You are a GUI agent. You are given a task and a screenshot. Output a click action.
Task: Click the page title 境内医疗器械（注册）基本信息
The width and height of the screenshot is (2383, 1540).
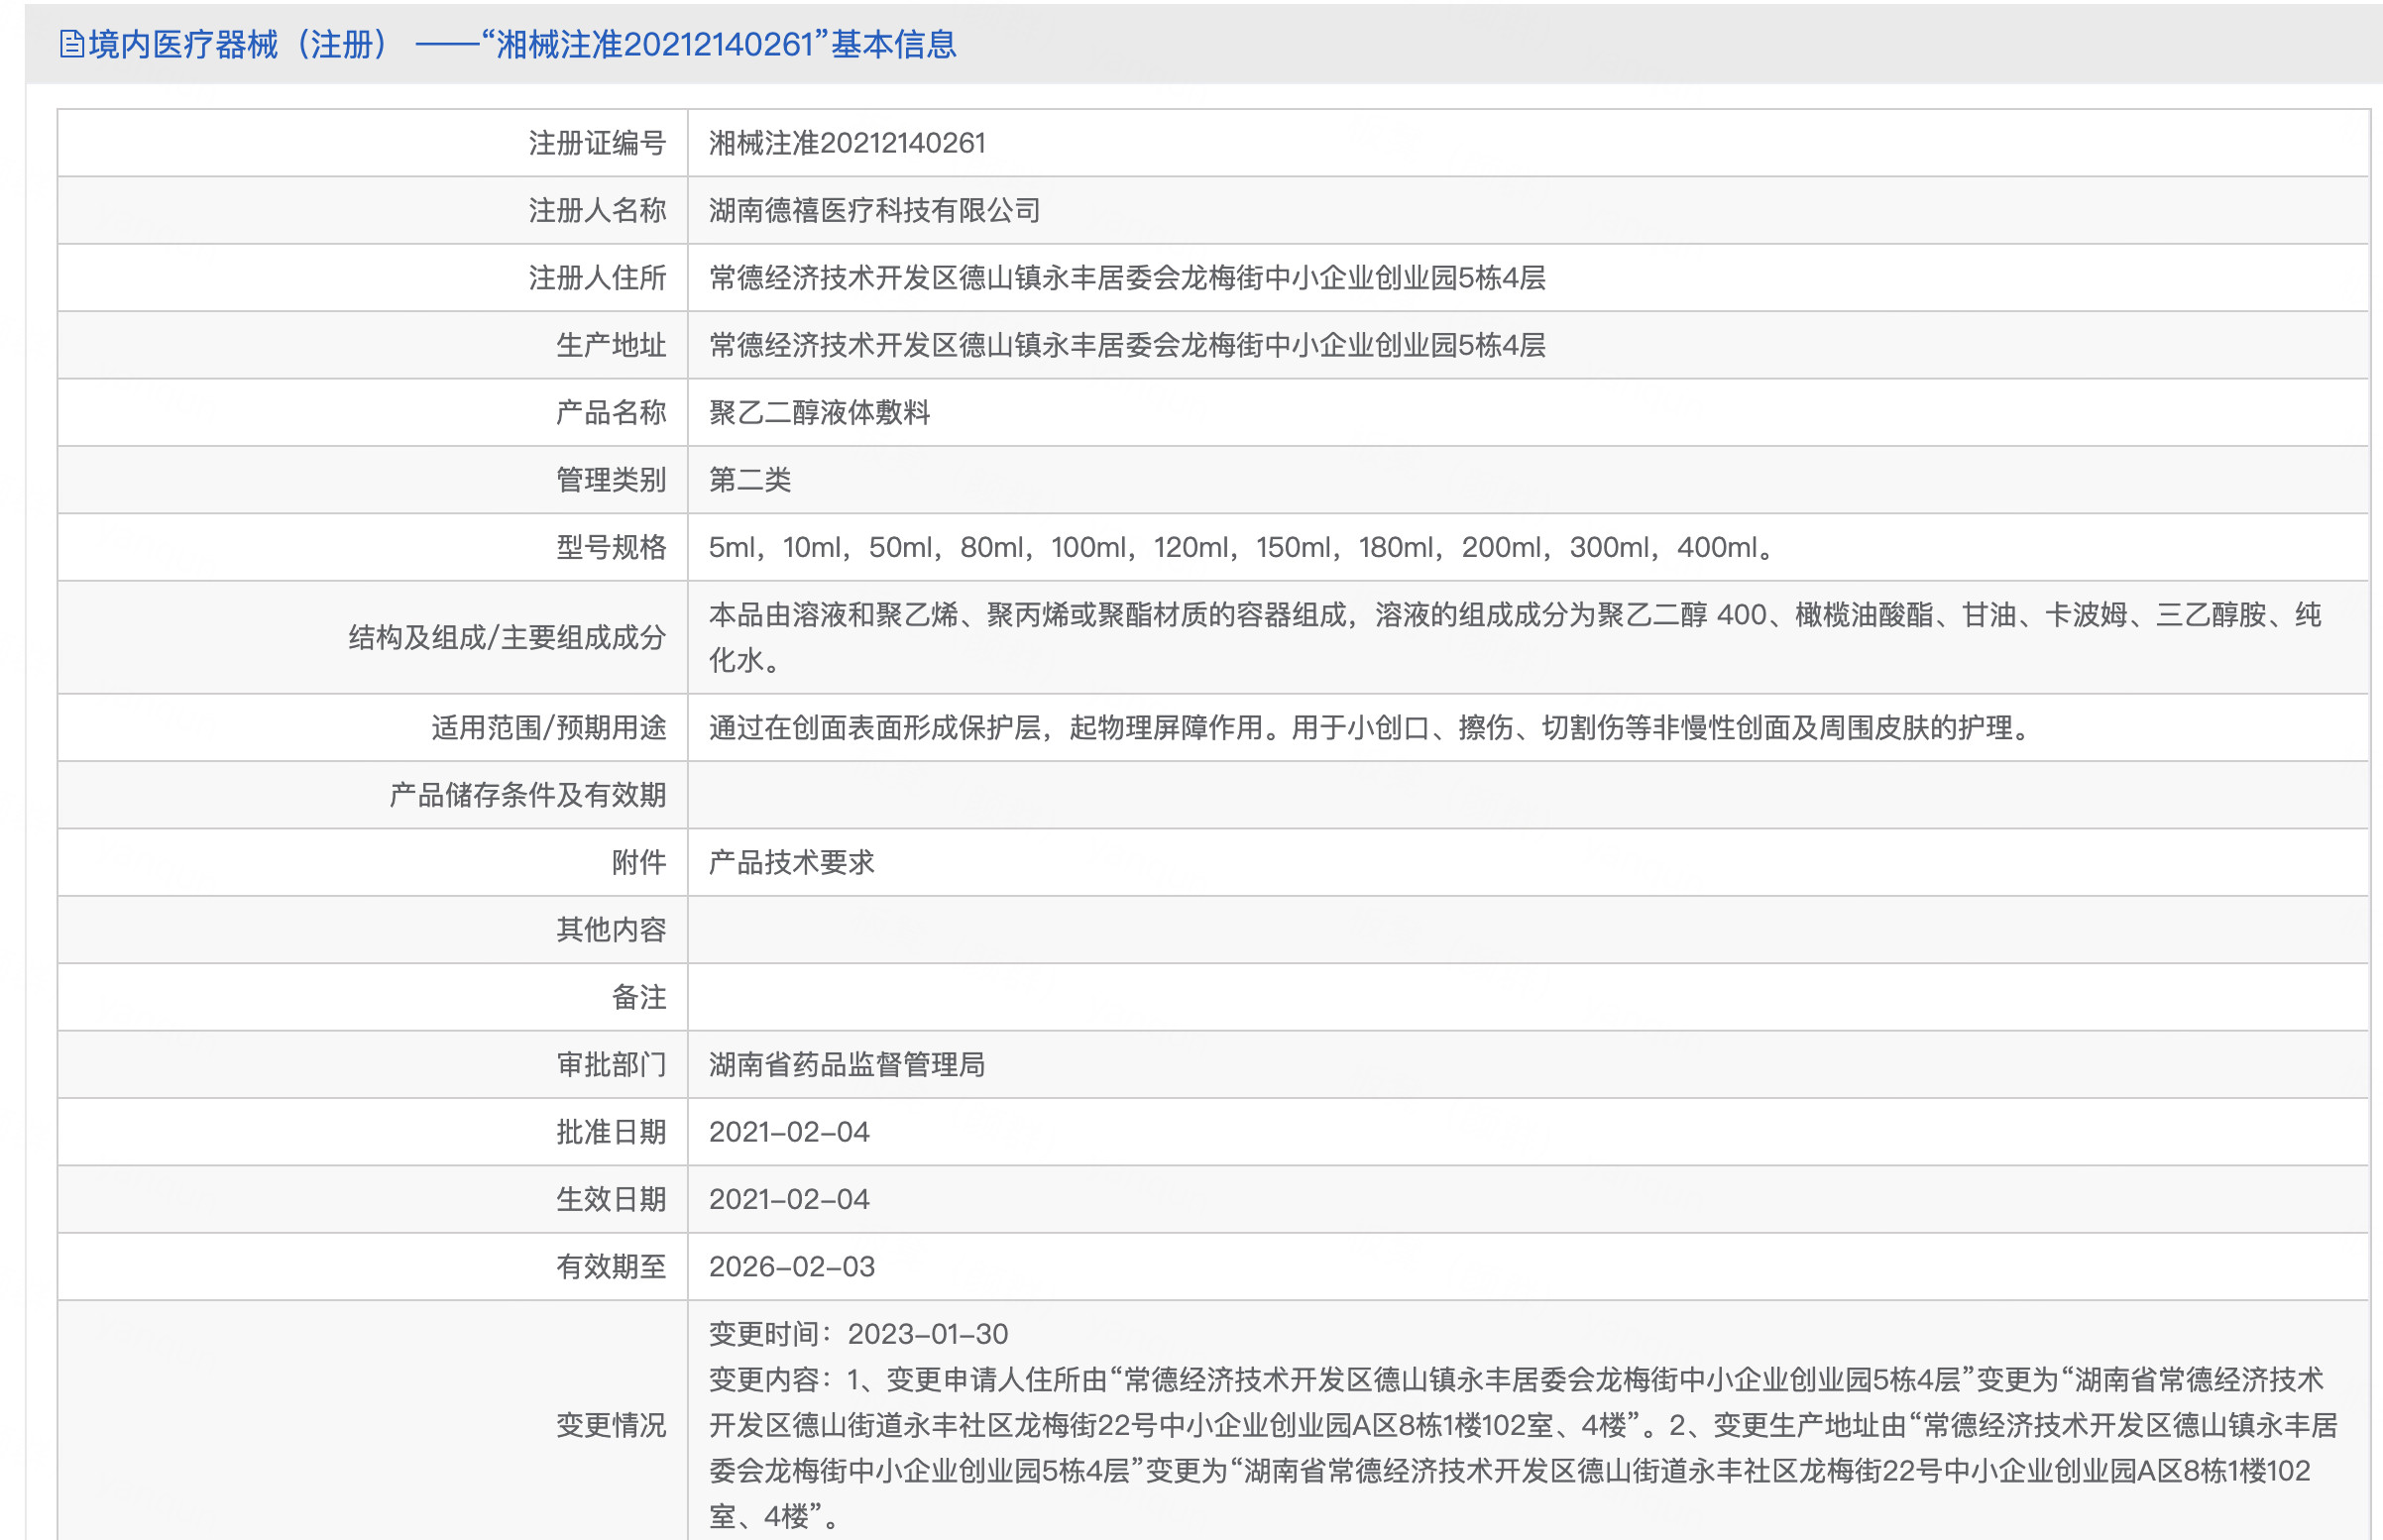pos(522,44)
